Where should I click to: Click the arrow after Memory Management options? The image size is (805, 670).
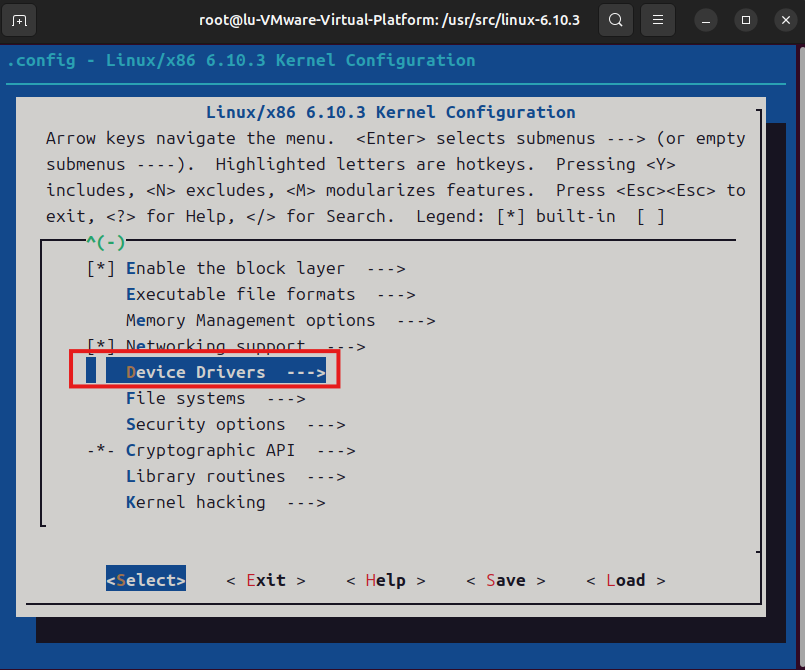click(416, 321)
